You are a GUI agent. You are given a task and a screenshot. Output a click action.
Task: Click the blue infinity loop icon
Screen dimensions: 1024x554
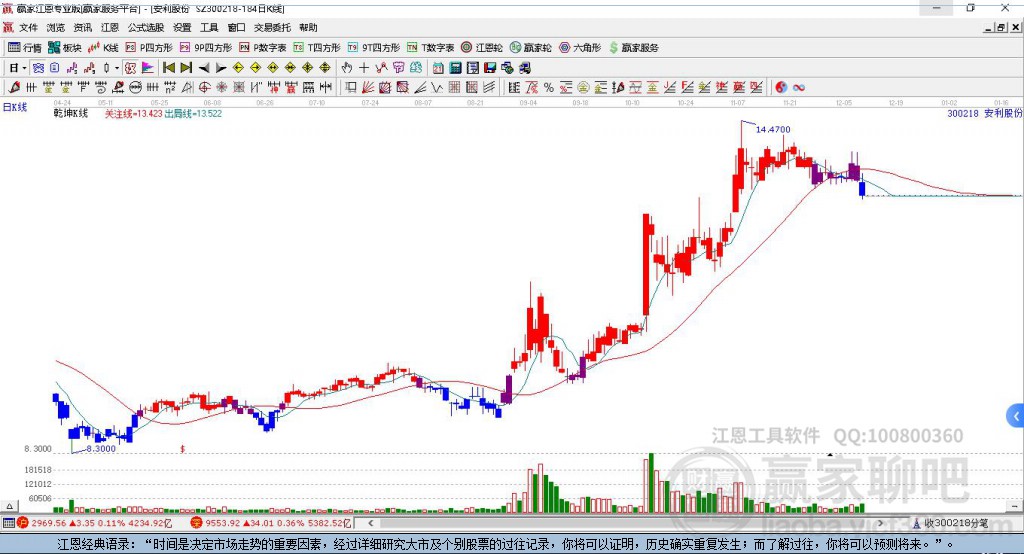[x=799, y=87]
